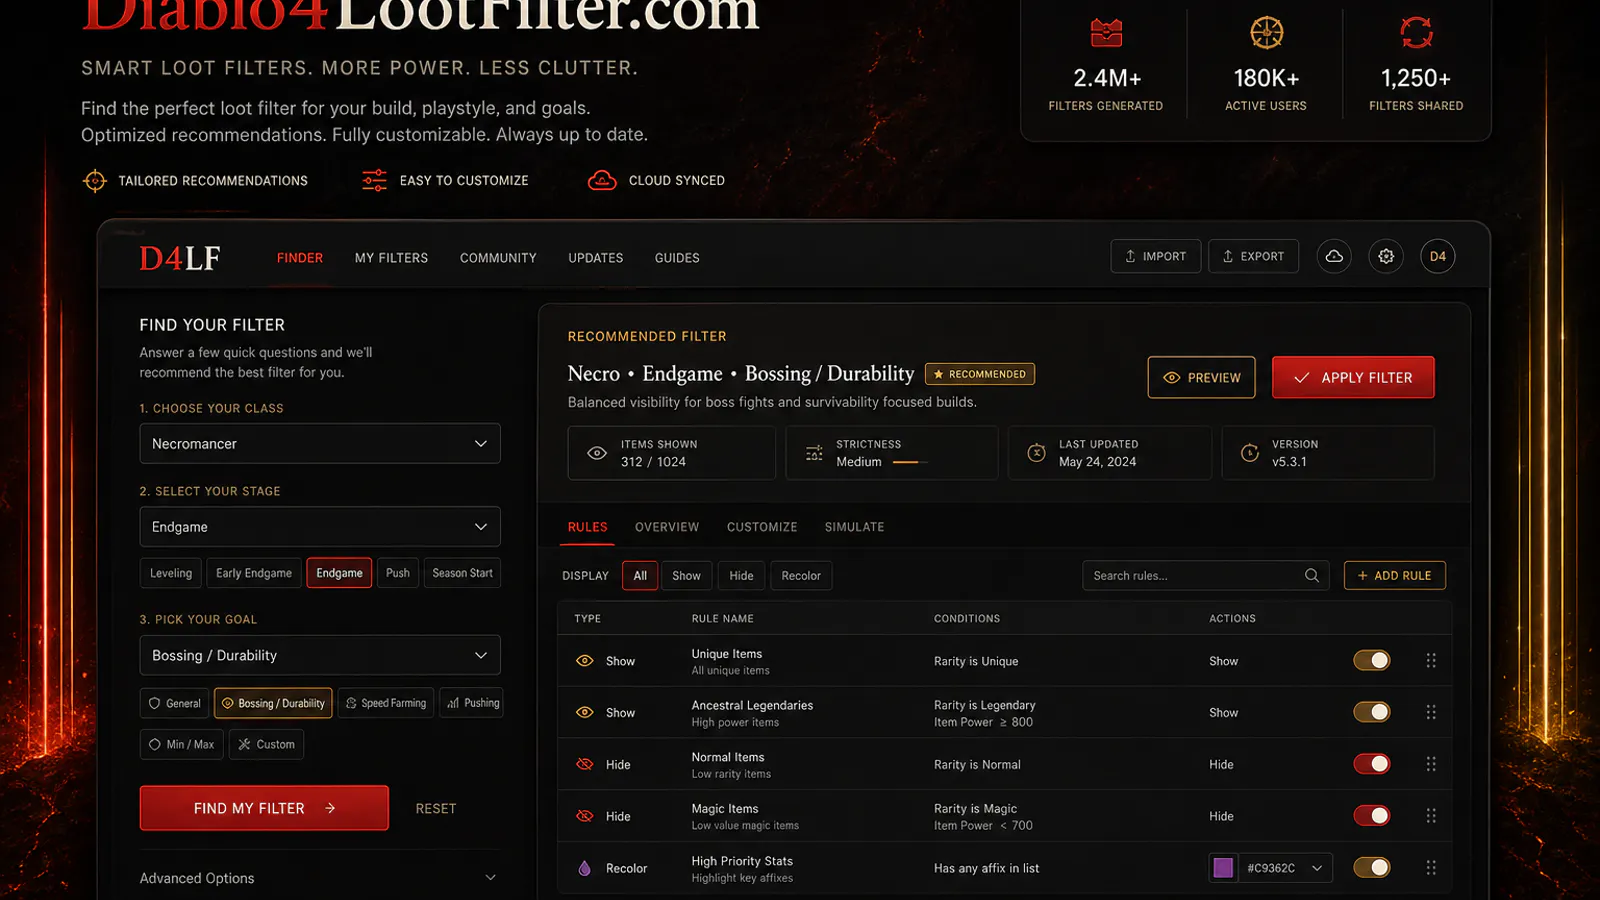Click the purple recolor color swatch
Image resolution: width=1600 pixels, height=900 pixels.
tap(1223, 868)
